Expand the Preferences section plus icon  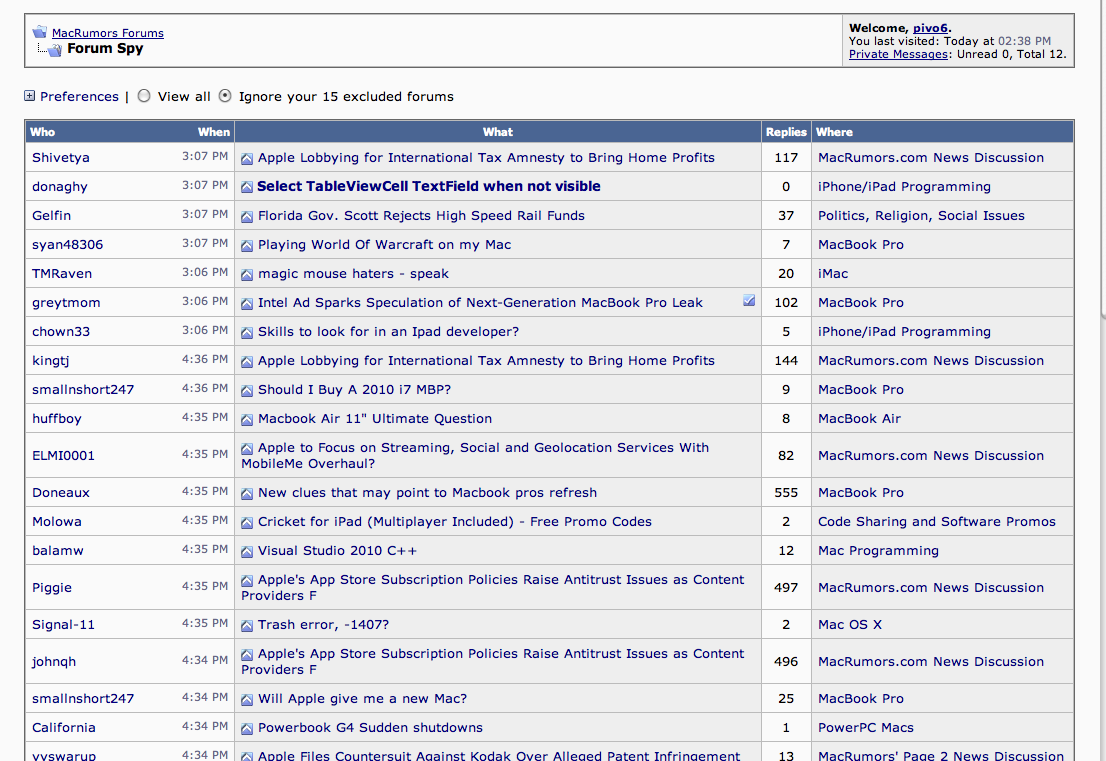point(30,95)
